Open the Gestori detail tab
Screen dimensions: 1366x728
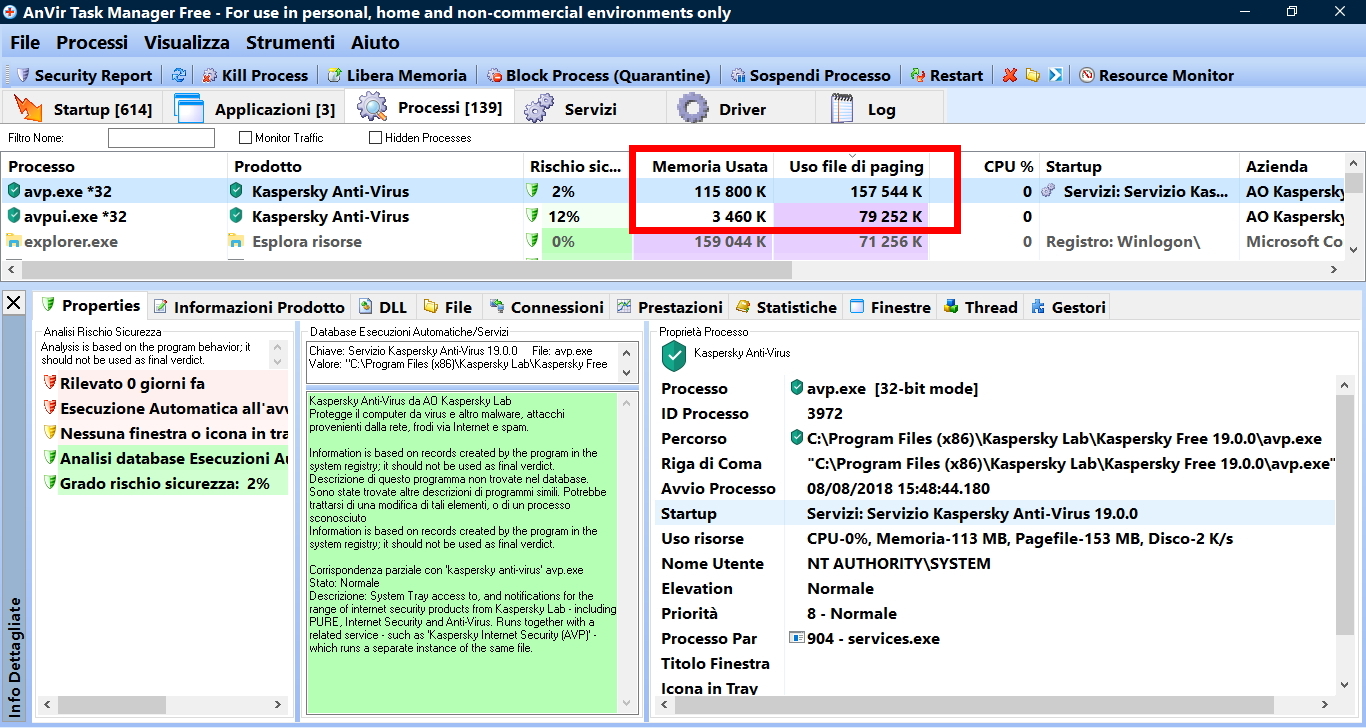click(1068, 307)
